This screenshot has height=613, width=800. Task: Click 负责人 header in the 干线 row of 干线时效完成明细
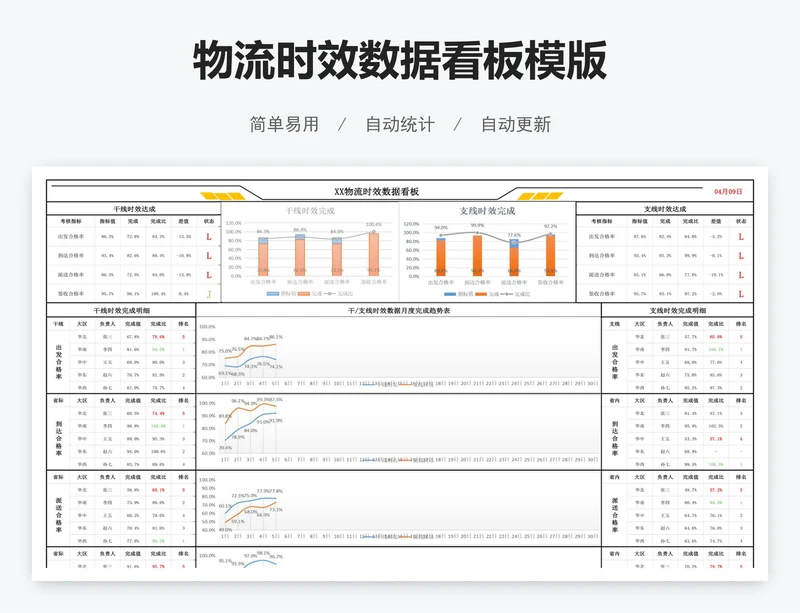(x=107, y=324)
